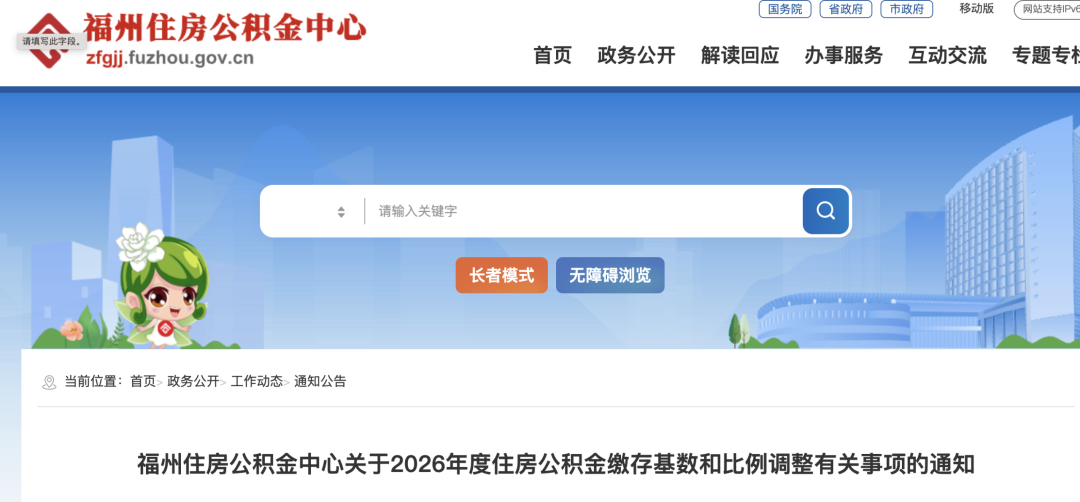Click the 网站支持IPv6 badge
Viewport: 1080px width, 502px height.
pos(1048,9)
